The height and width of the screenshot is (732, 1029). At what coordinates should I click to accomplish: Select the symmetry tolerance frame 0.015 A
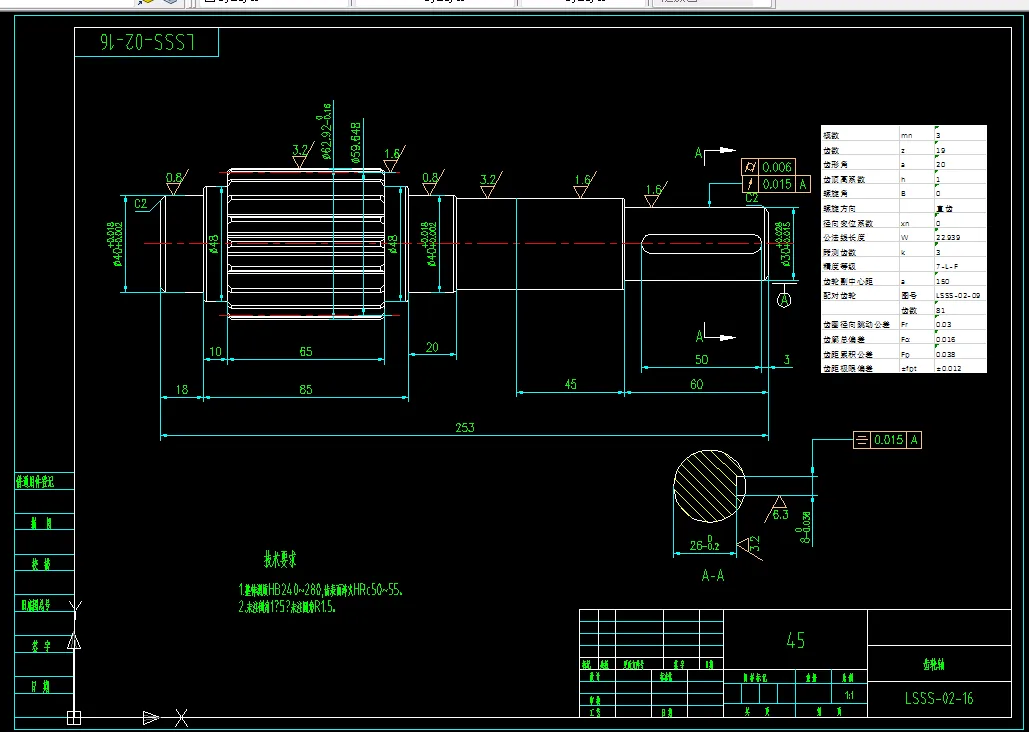886,440
